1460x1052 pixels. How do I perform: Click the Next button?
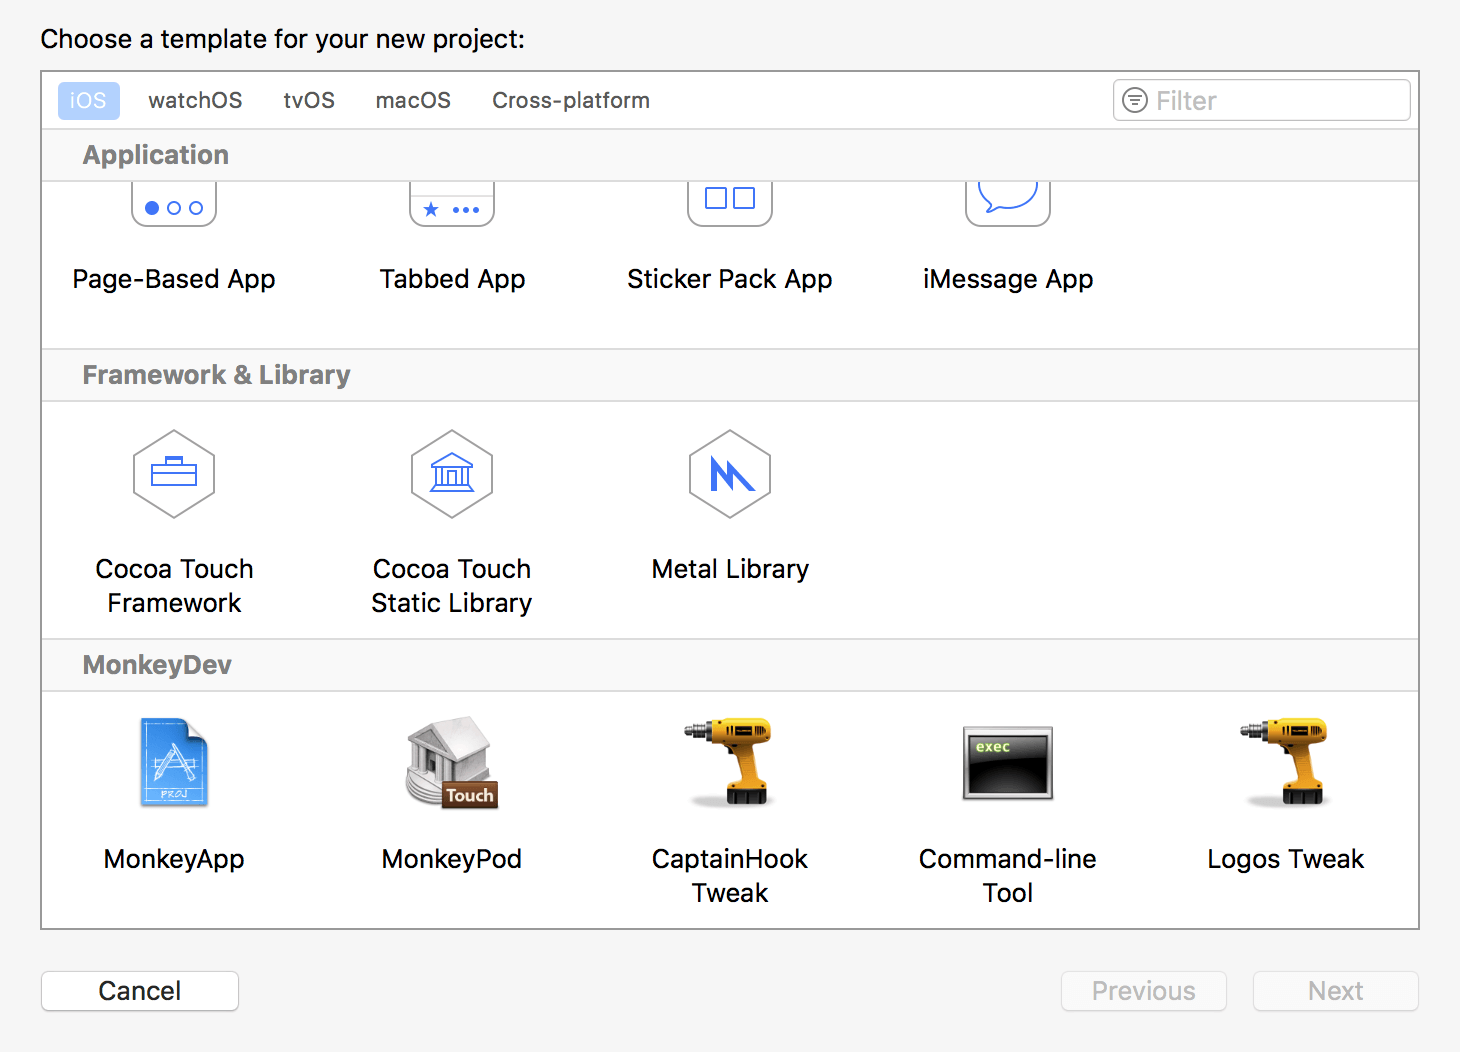tap(1336, 991)
